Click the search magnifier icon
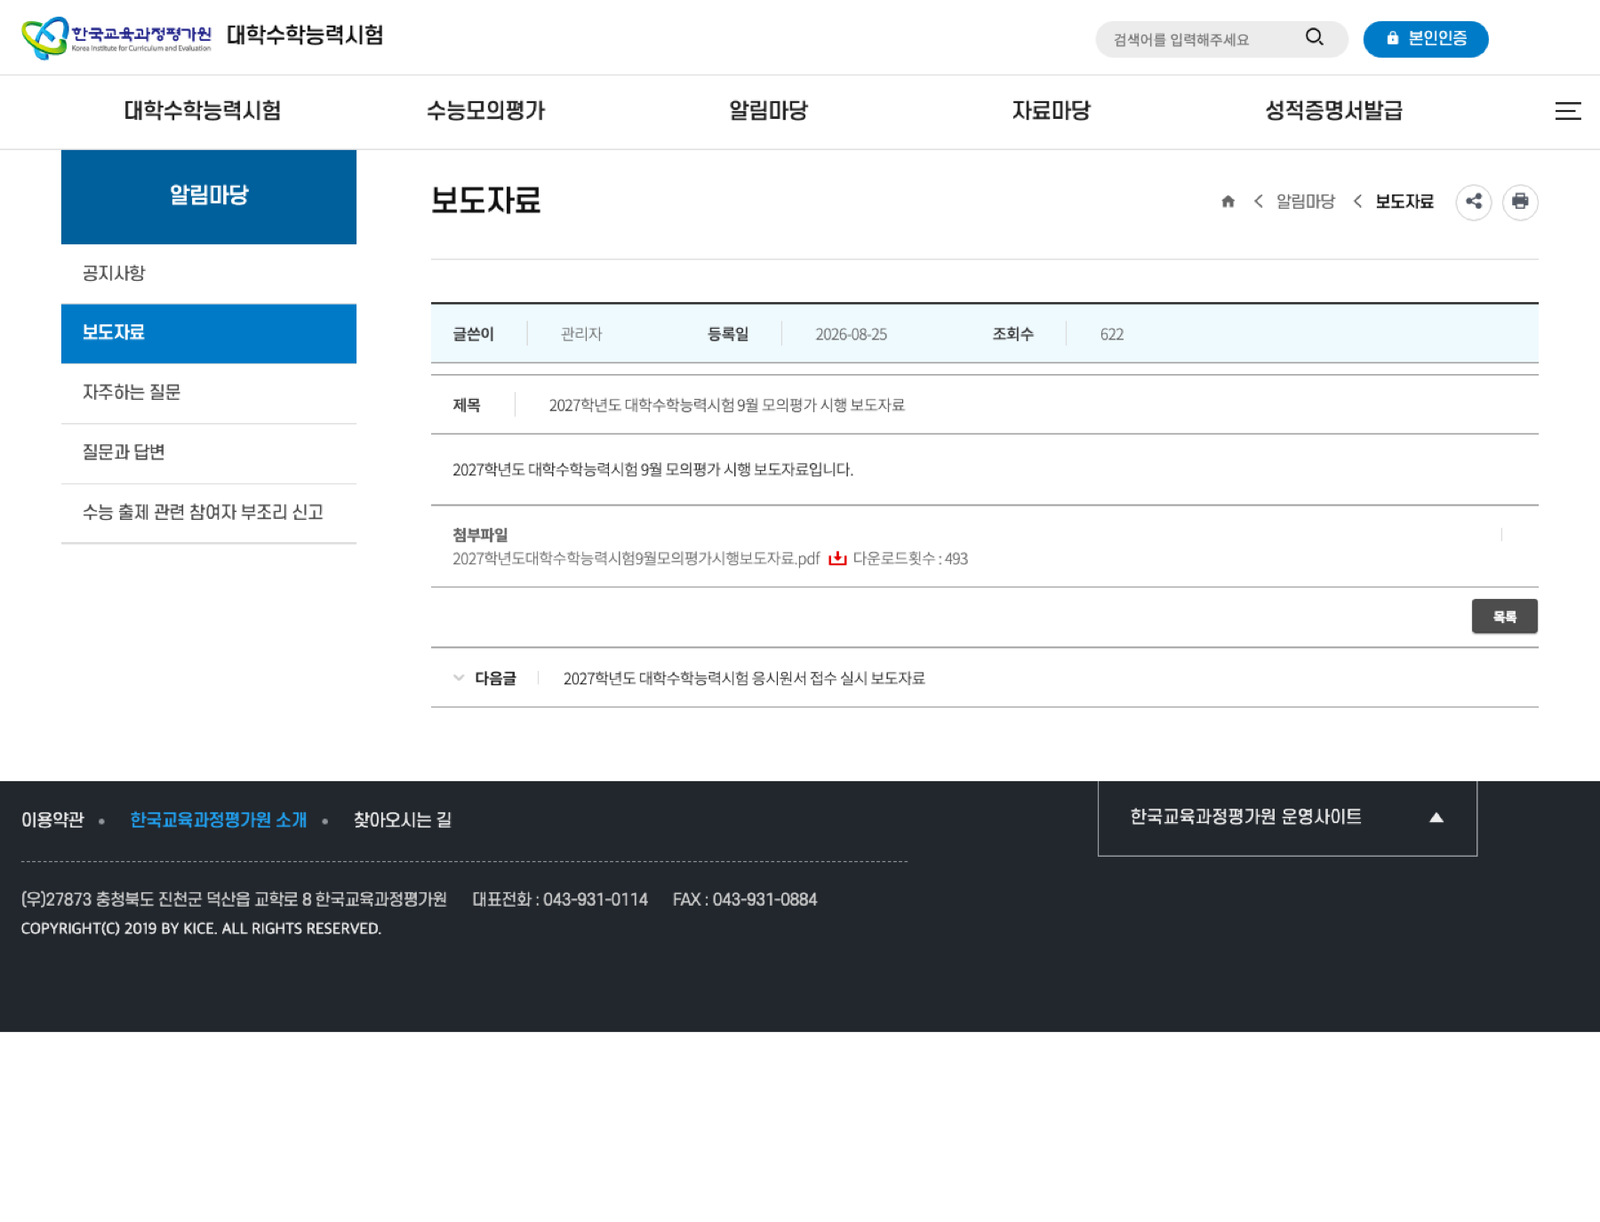Screen dimensions: 1600x1222 (1314, 38)
